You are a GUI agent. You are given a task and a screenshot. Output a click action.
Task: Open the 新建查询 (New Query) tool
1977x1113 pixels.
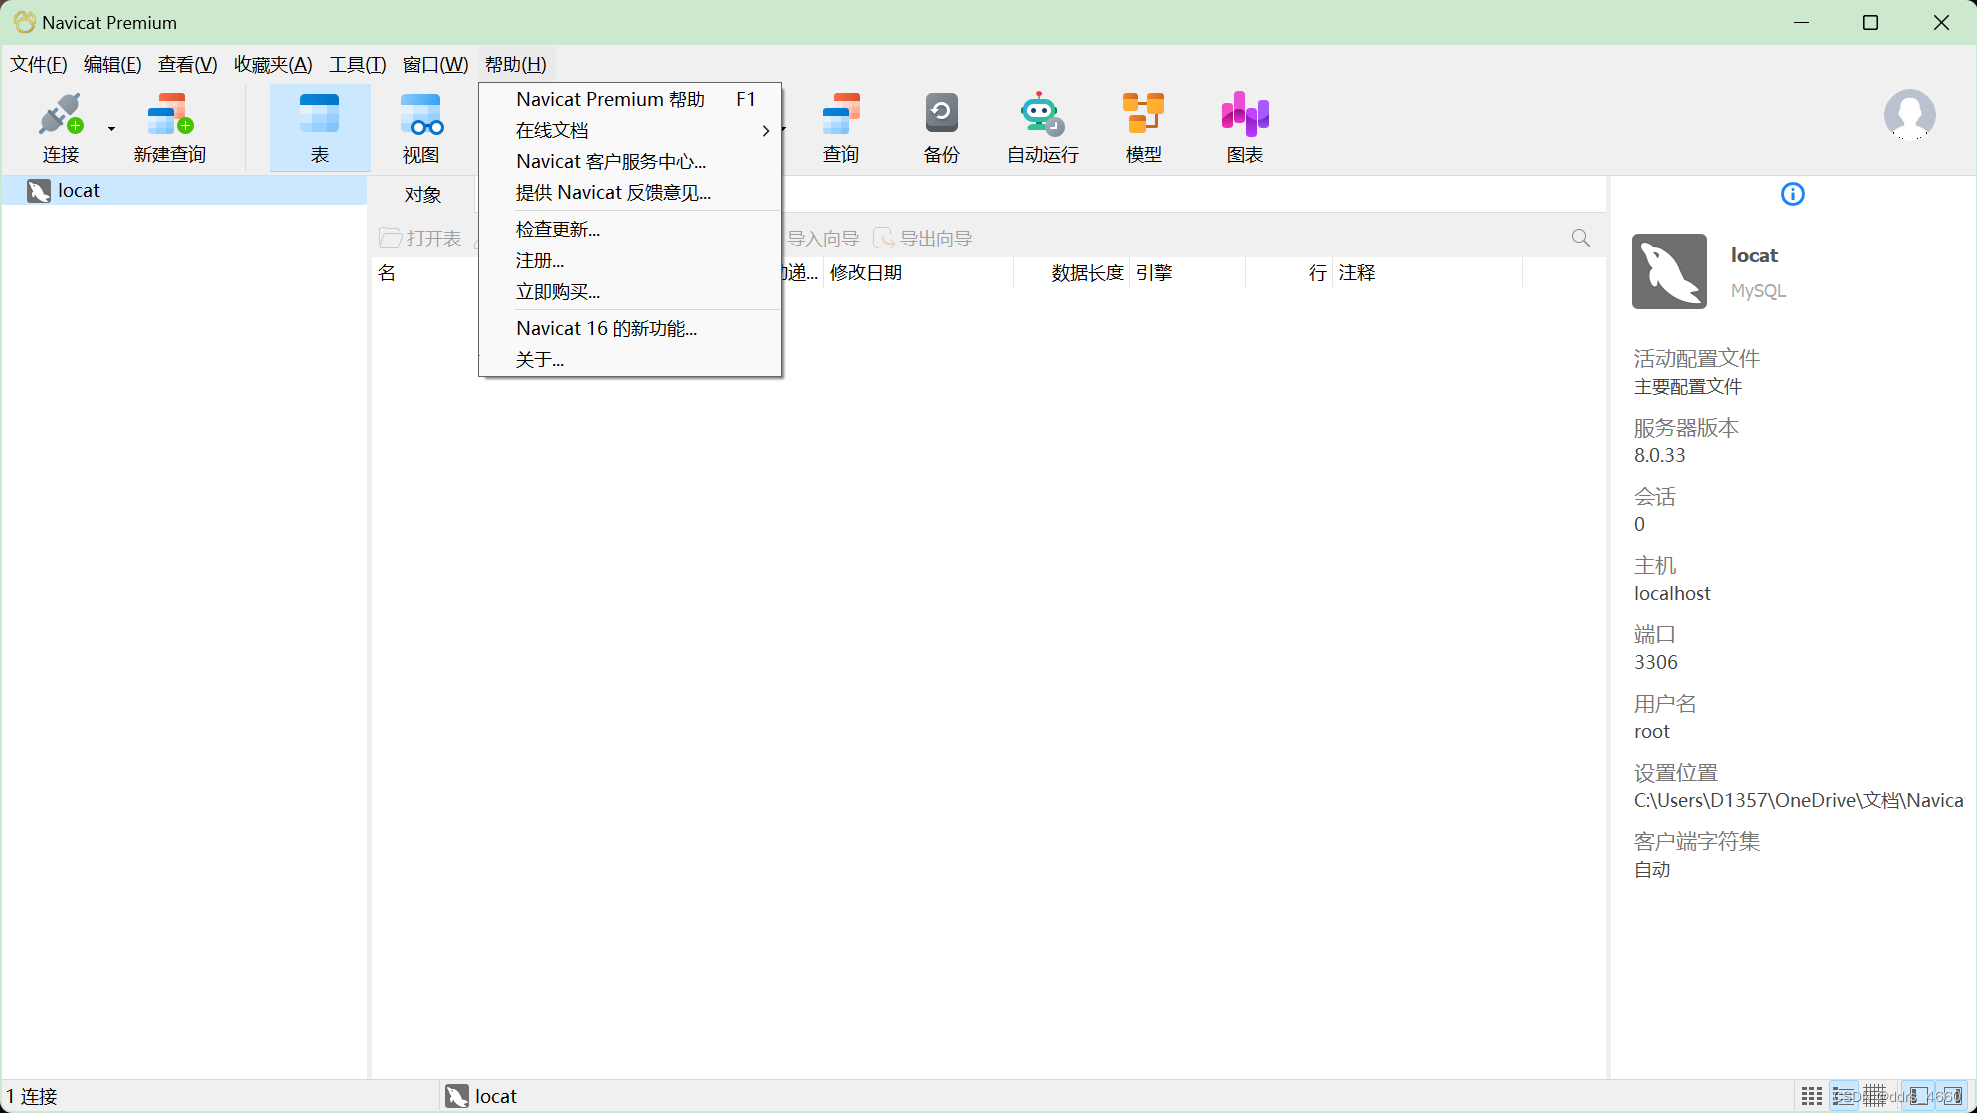170,127
